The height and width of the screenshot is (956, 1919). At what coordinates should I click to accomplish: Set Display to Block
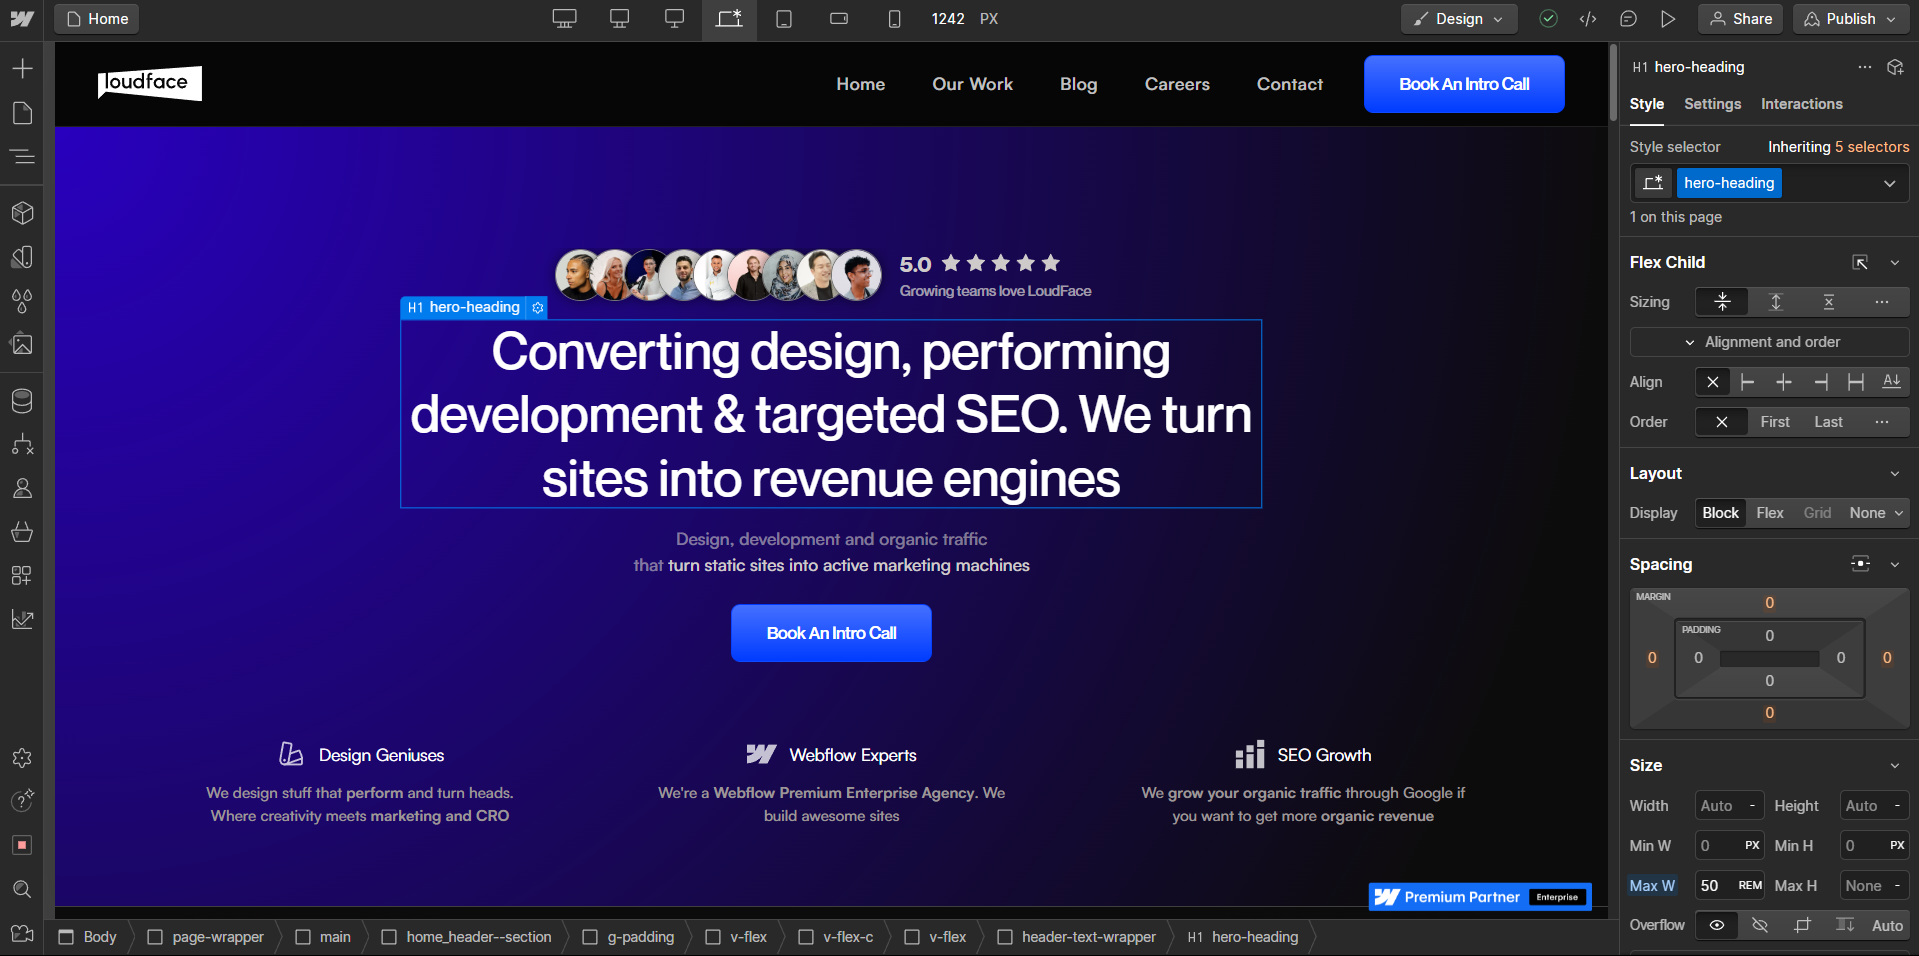click(1720, 513)
